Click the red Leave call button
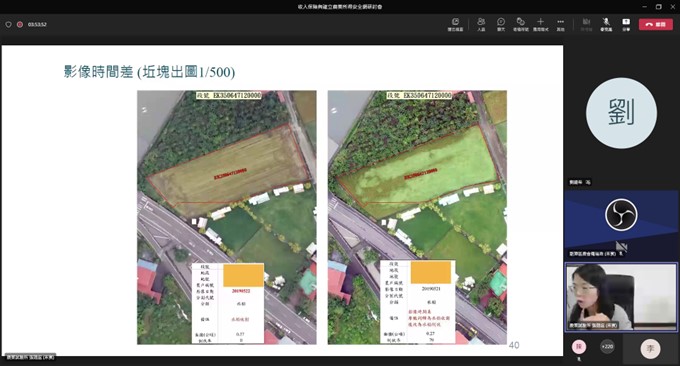 point(656,24)
